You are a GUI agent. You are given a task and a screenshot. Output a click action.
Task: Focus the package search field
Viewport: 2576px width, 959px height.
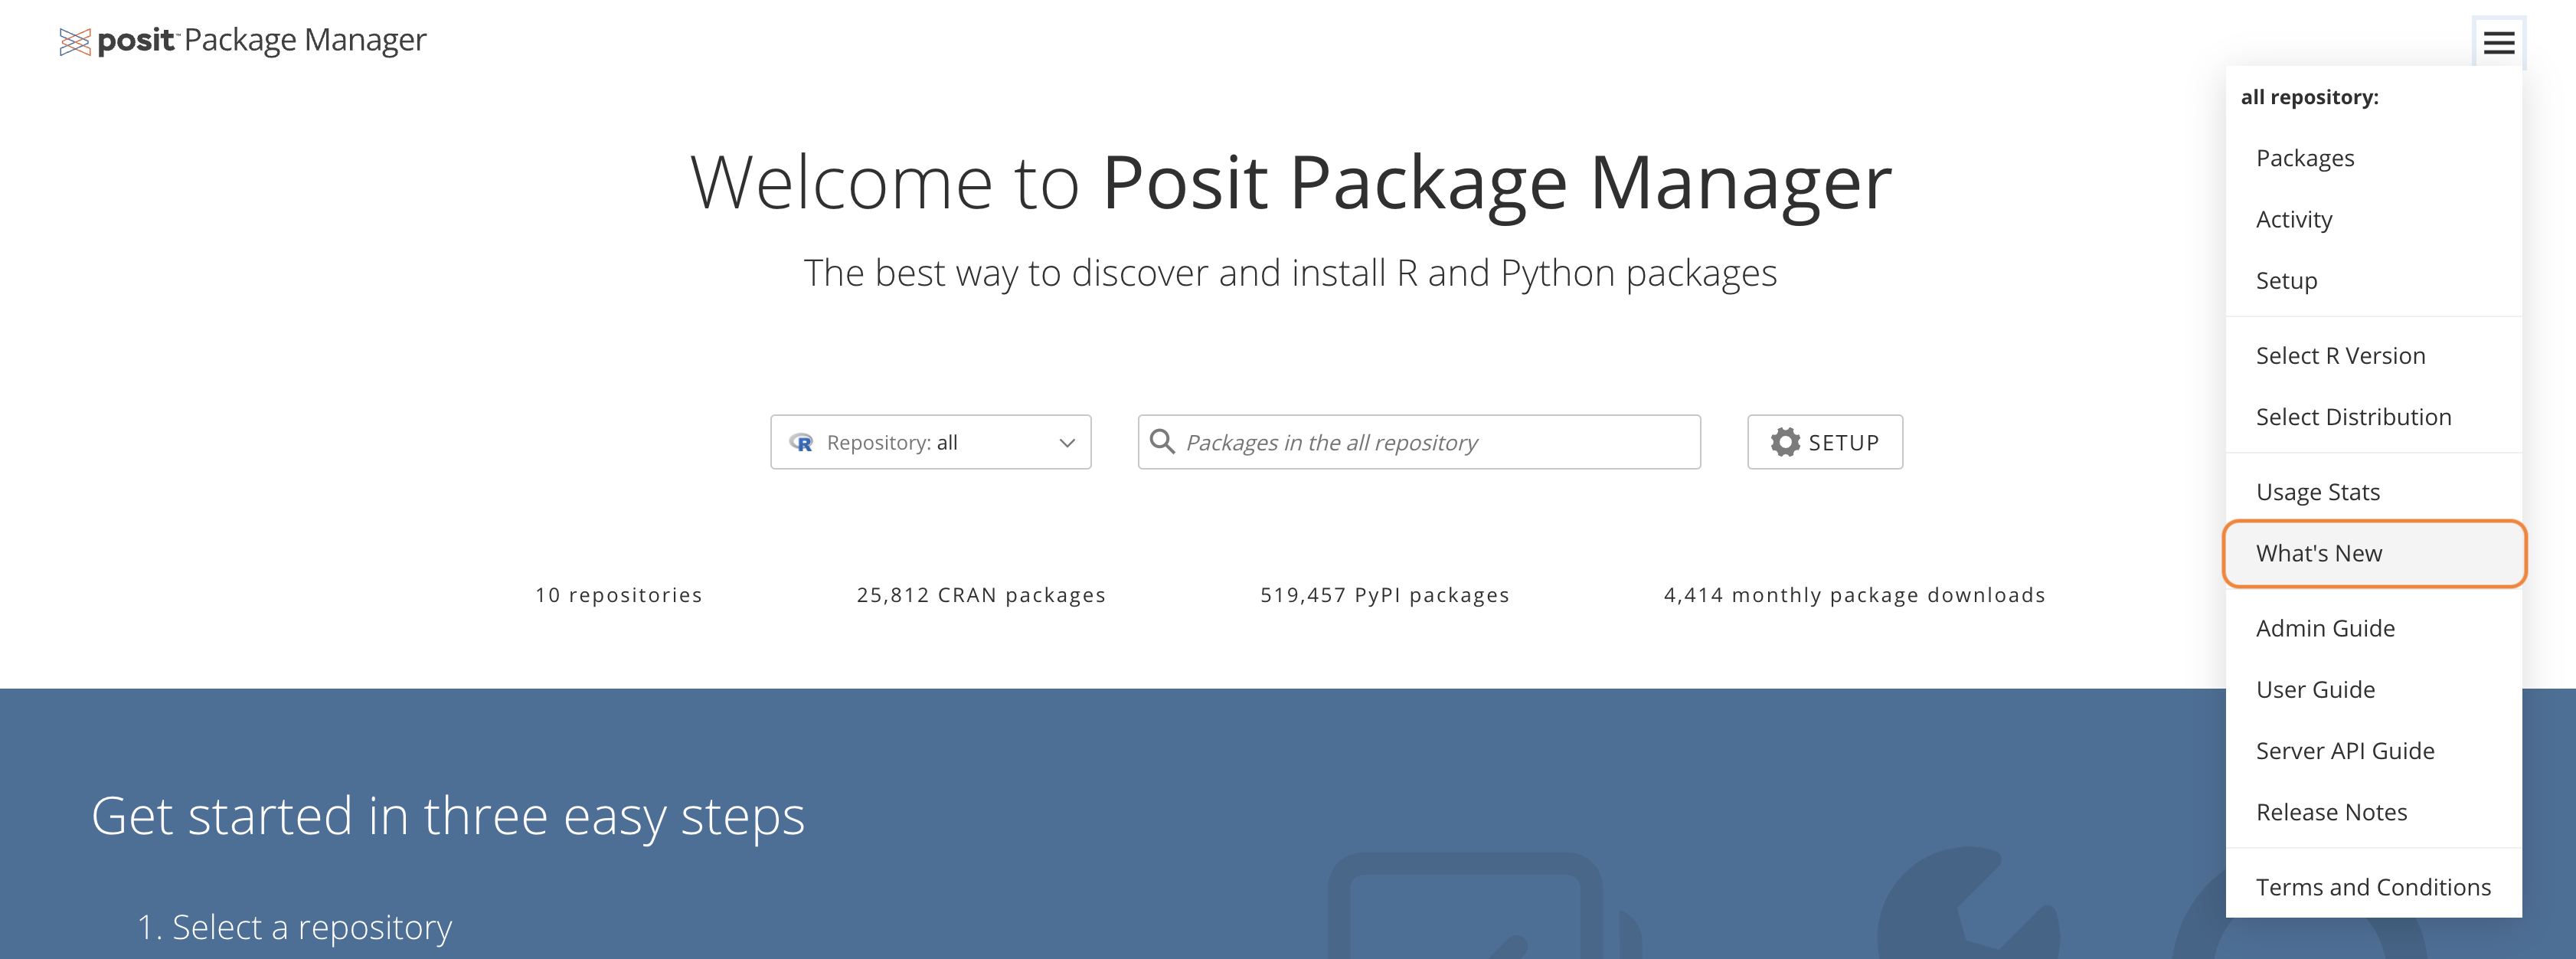(x=1430, y=442)
